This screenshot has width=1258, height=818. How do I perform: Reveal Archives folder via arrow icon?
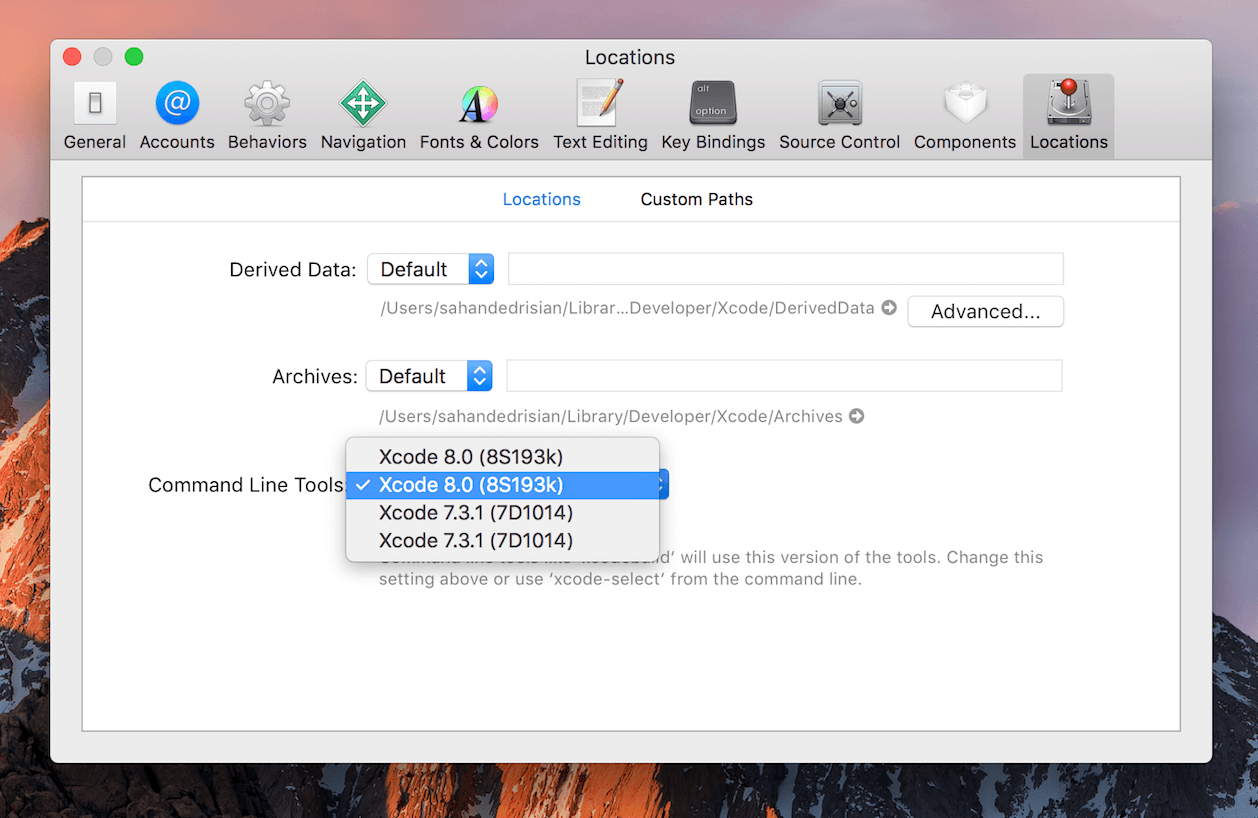[x=857, y=416]
